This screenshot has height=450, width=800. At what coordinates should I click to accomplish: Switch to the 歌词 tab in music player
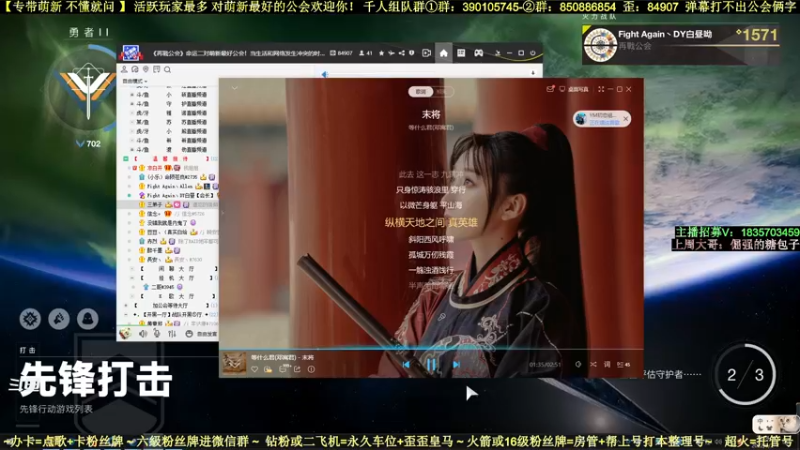(x=420, y=91)
